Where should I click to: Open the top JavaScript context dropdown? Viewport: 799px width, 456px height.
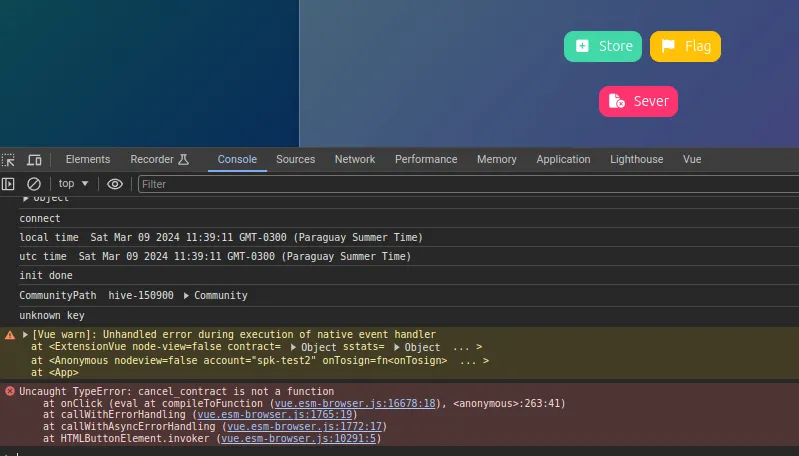coord(73,183)
